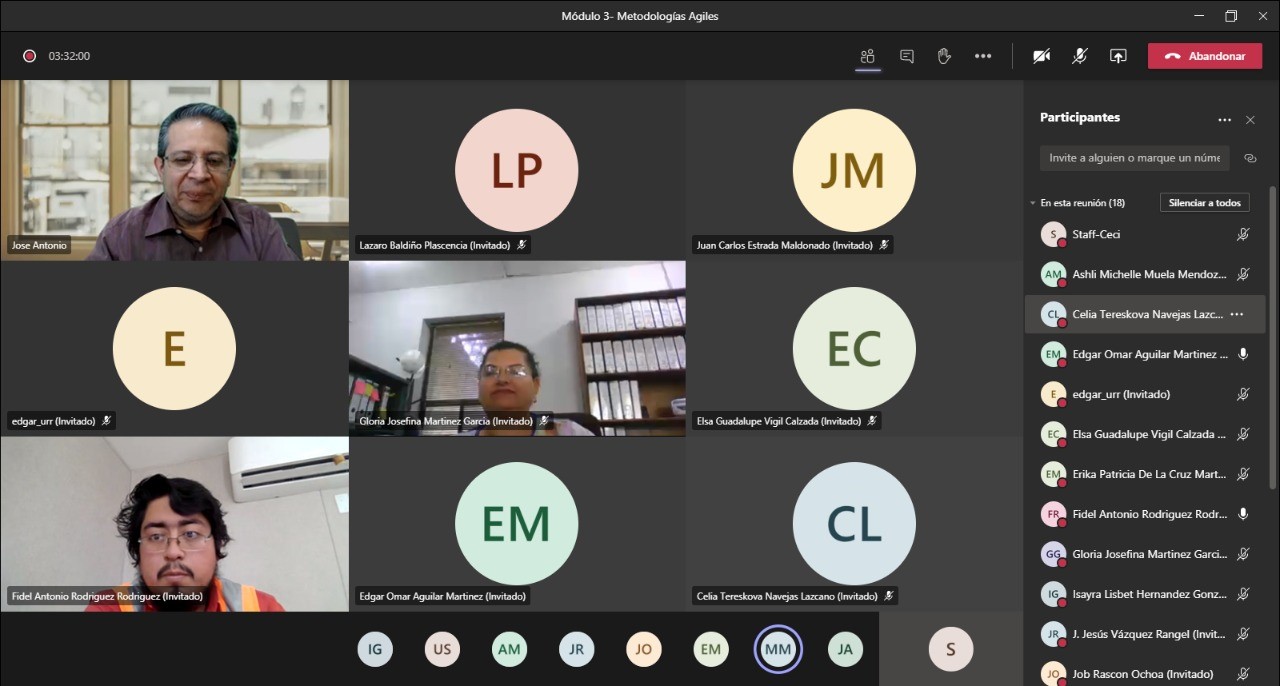
Task: Click the muted mic icon beside Staff-Ceci
Action: click(1243, 234)
